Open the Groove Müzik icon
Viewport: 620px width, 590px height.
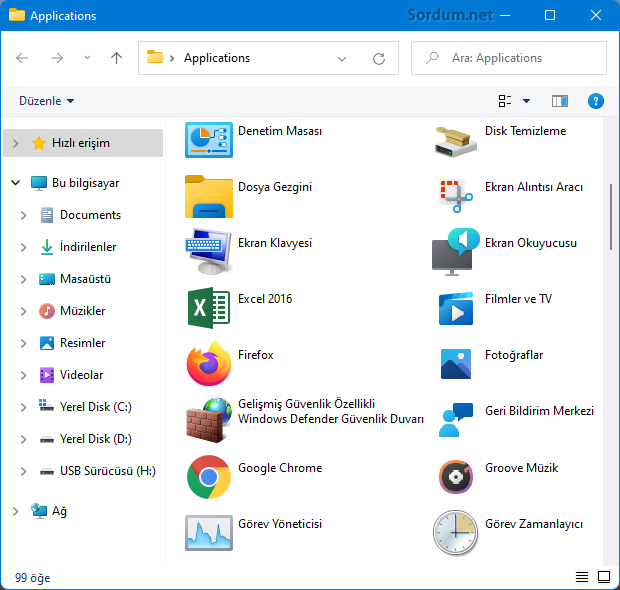[456, 477]
